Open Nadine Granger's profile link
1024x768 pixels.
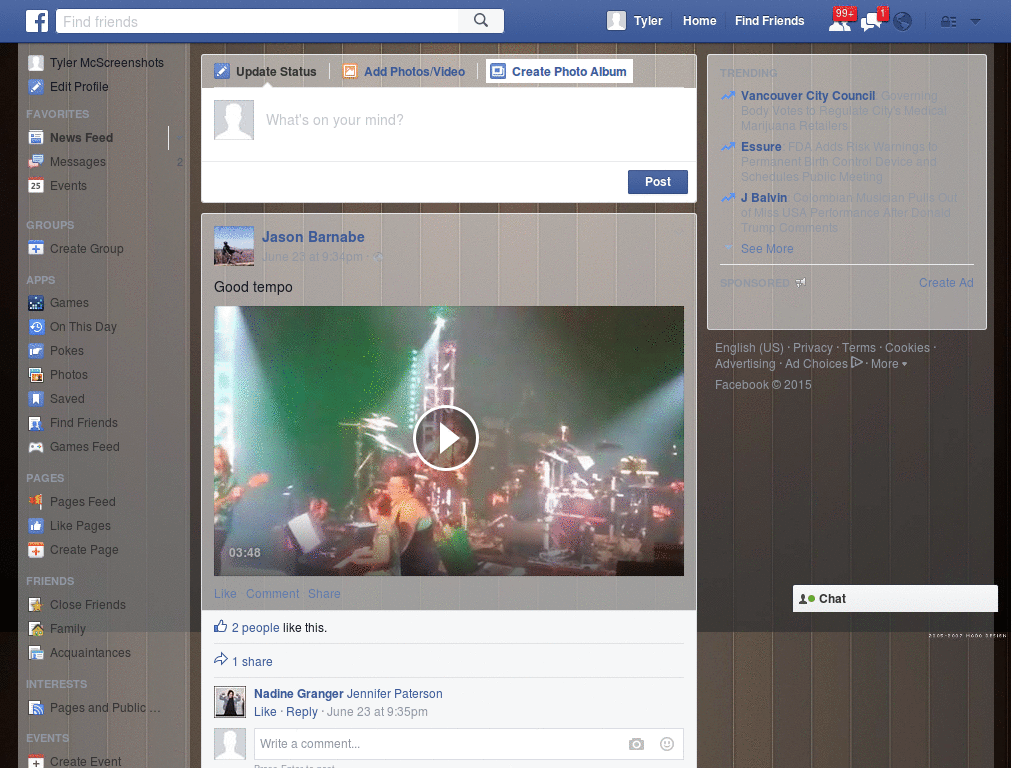click(298, 694)
